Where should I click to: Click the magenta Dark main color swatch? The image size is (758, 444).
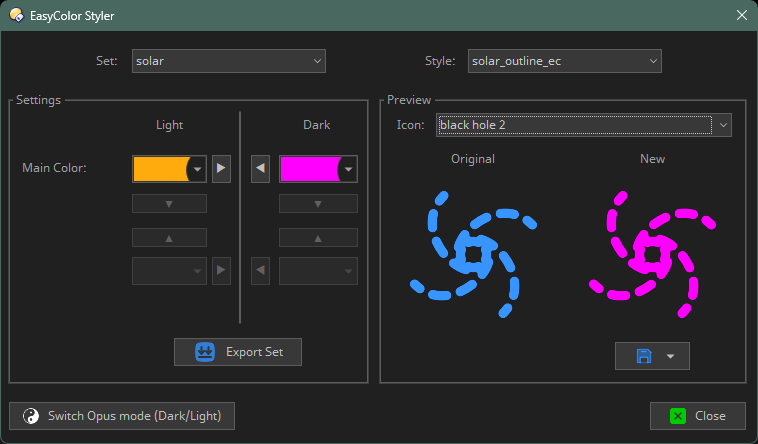pyautogui.click(x=309, y=169)
